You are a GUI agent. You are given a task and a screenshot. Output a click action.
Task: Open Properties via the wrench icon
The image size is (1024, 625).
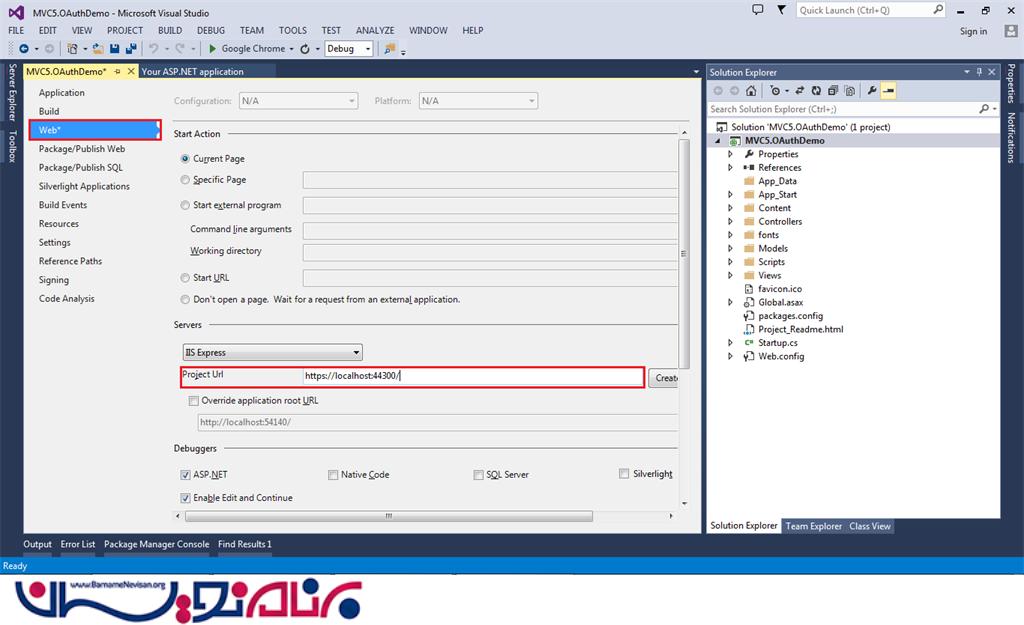pyautogui.click(x=872, y=91)
